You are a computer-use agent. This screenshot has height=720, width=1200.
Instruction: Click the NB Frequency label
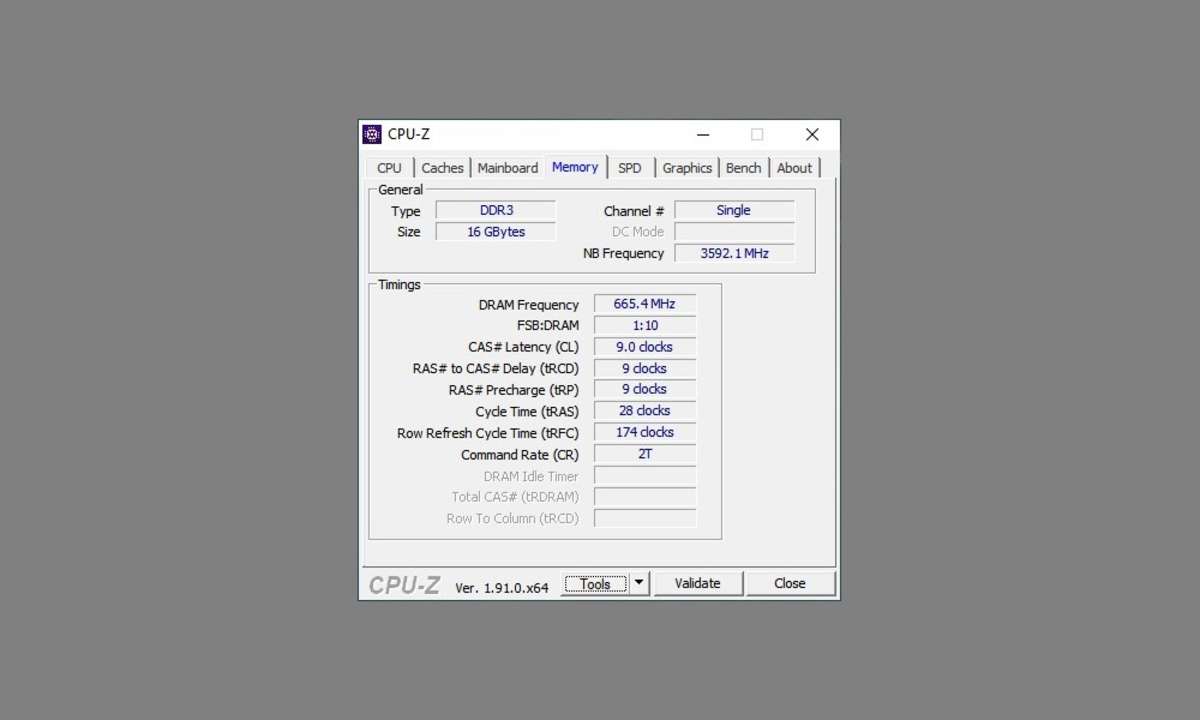624,254
